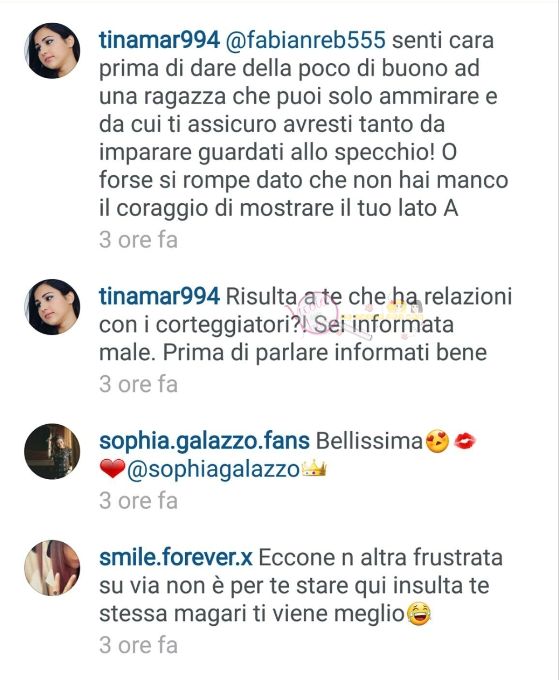This screenshot has height=680, width=559.
Task: Tap timestamp under the corteggiatori comment
Action: (138, 384)
